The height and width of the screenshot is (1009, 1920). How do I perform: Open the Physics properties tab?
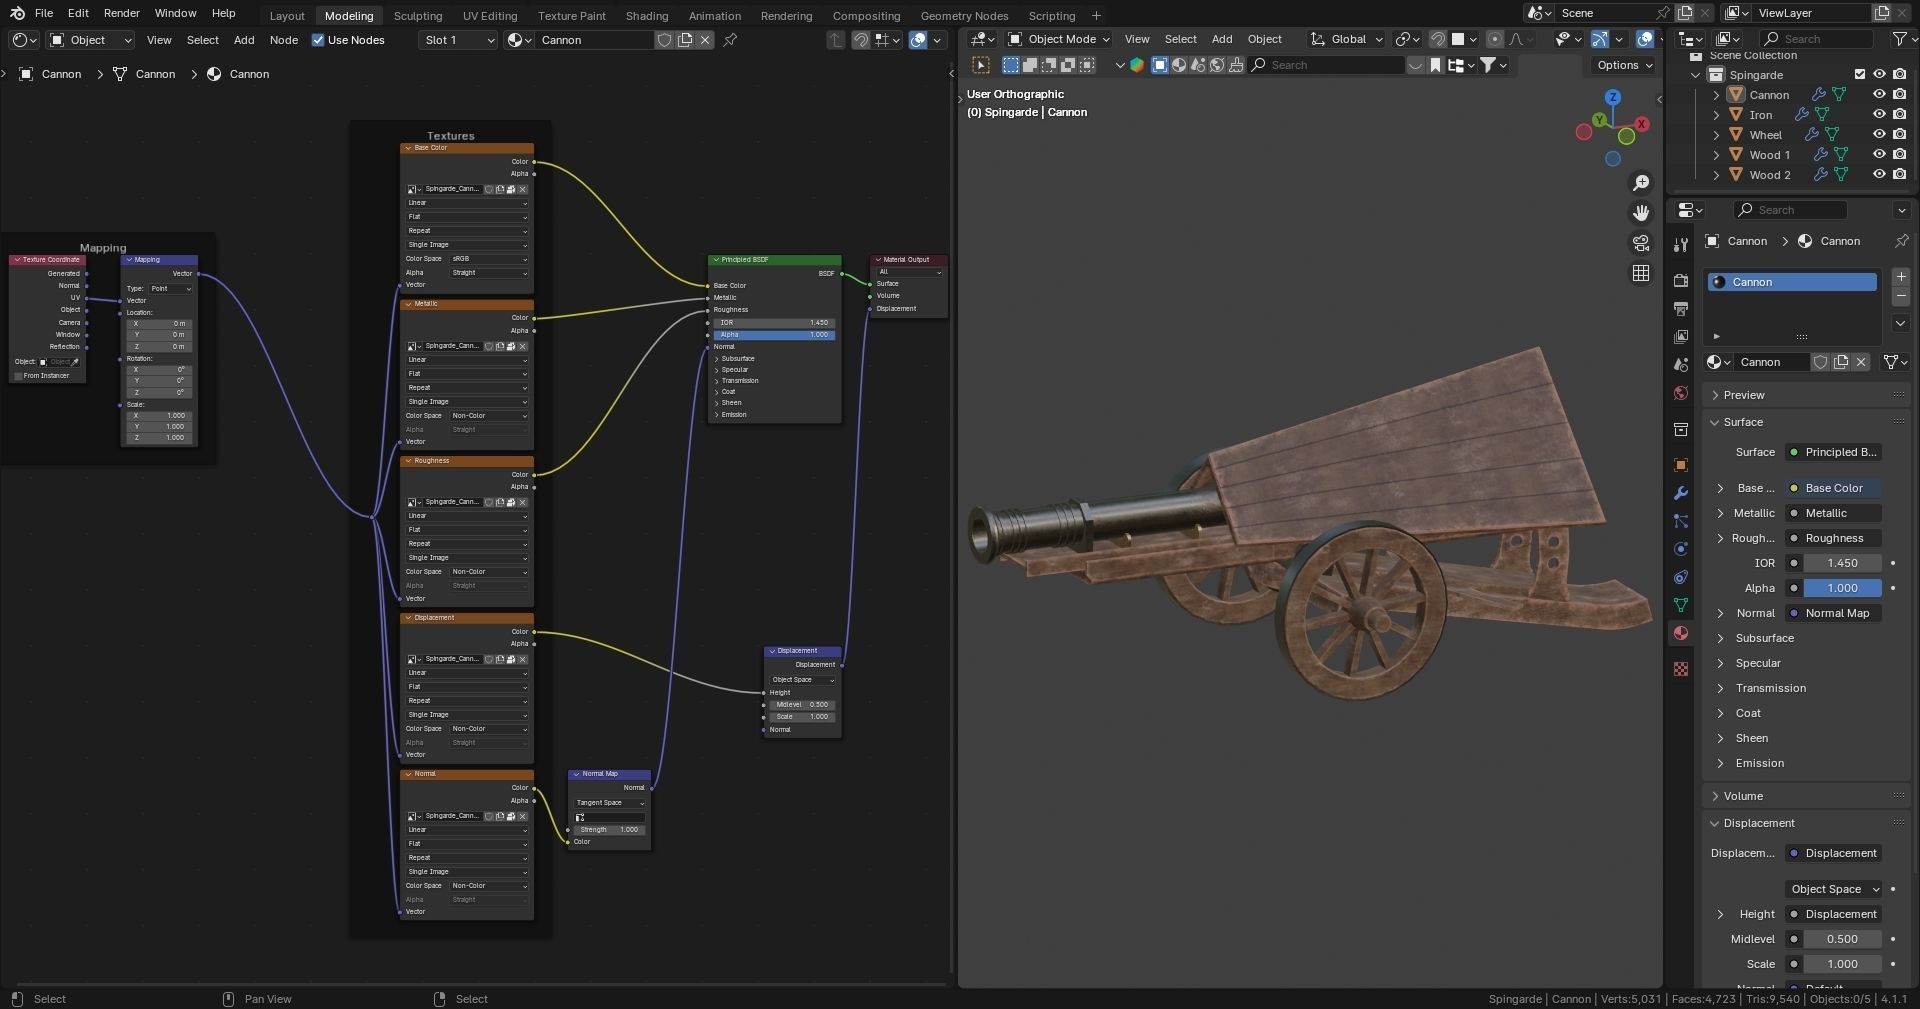1681,549
